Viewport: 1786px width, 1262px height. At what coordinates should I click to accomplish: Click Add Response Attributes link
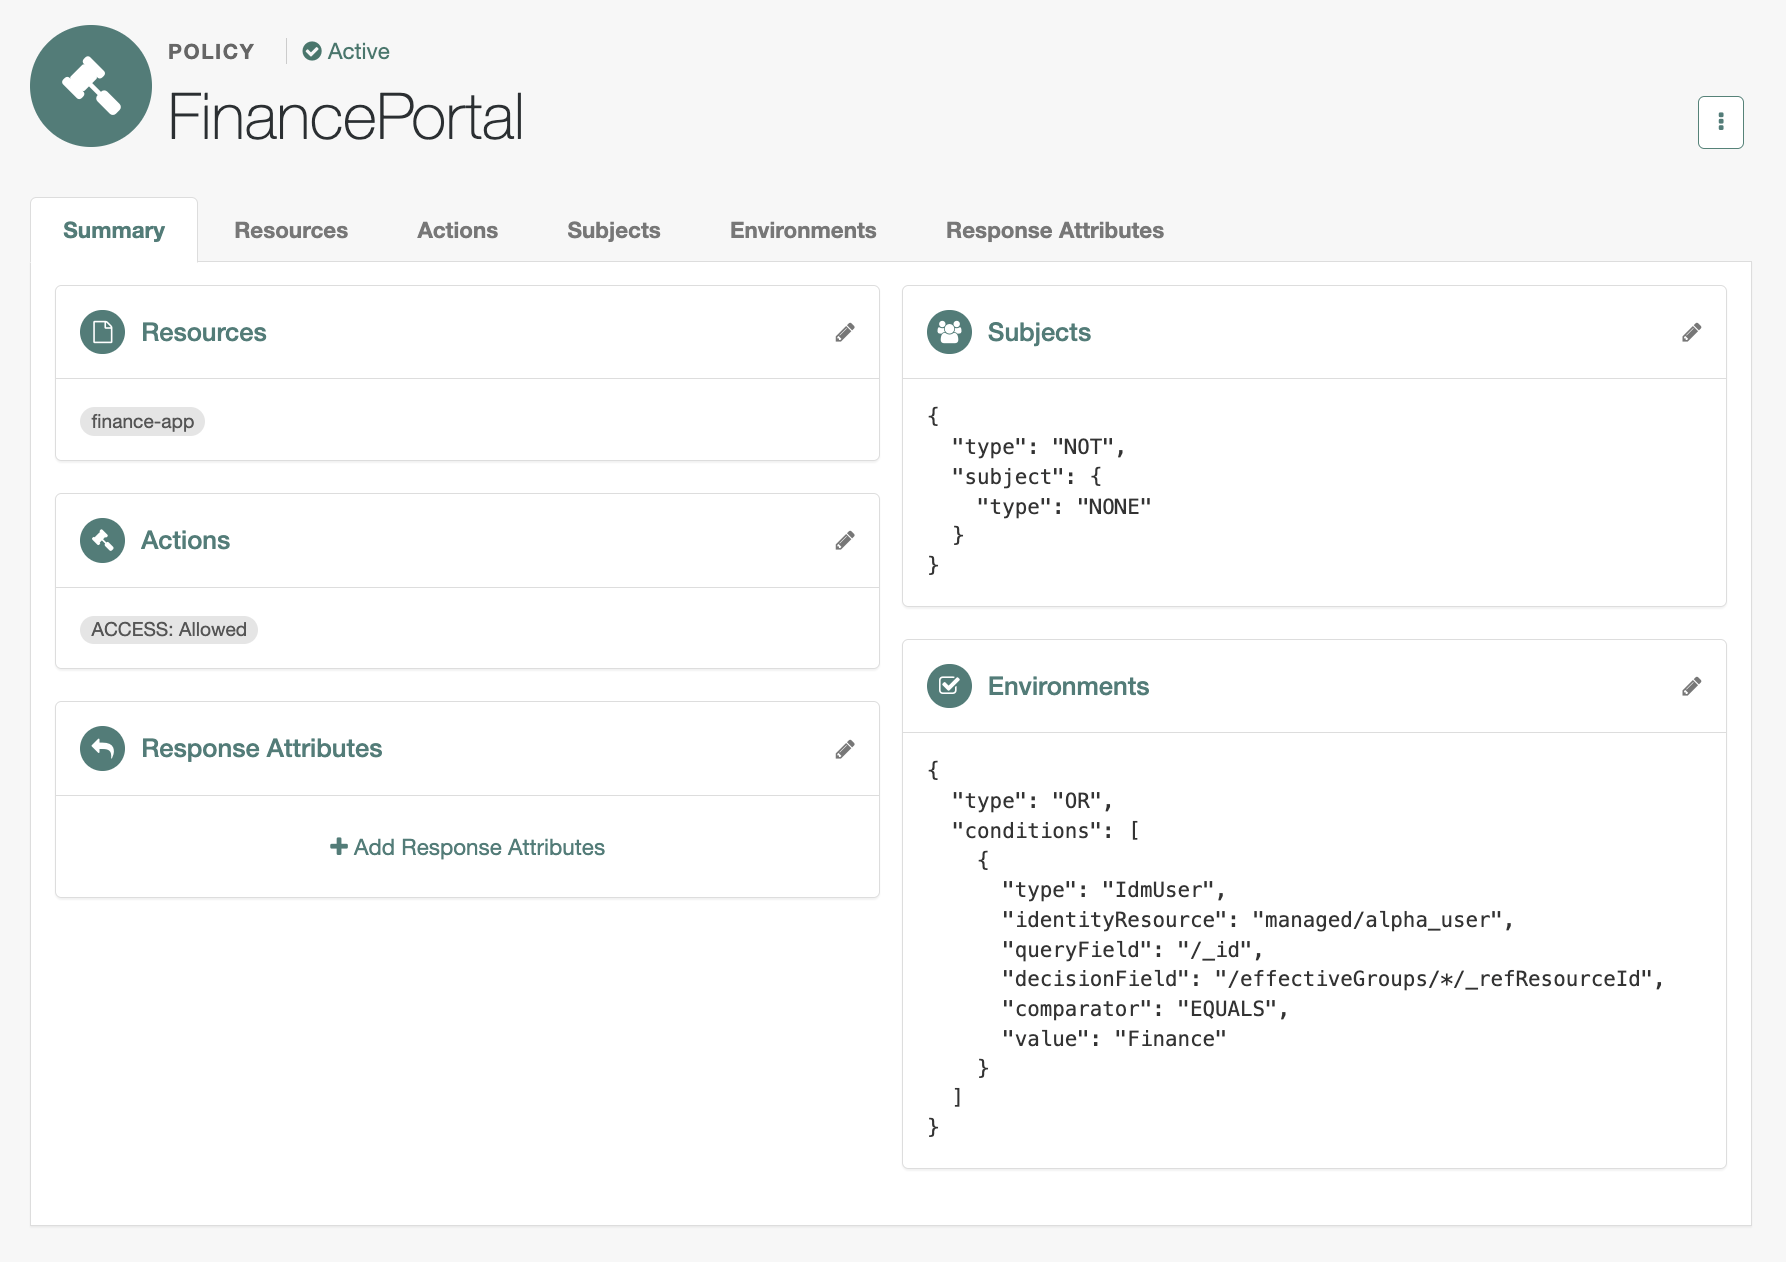pyautogui.click(x=467, y=847)
